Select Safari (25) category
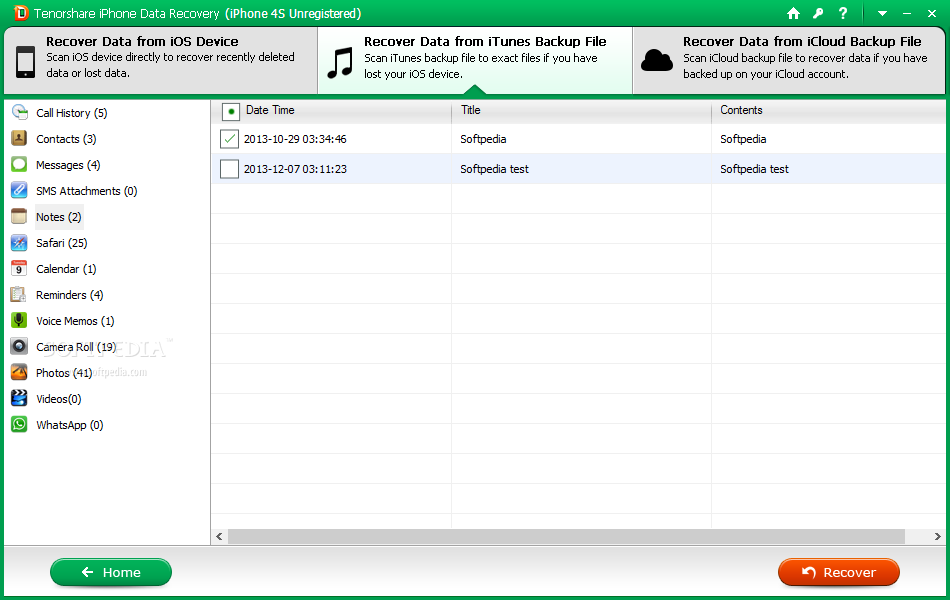Screen dimensions: 950x600 [x=61, y=243]
